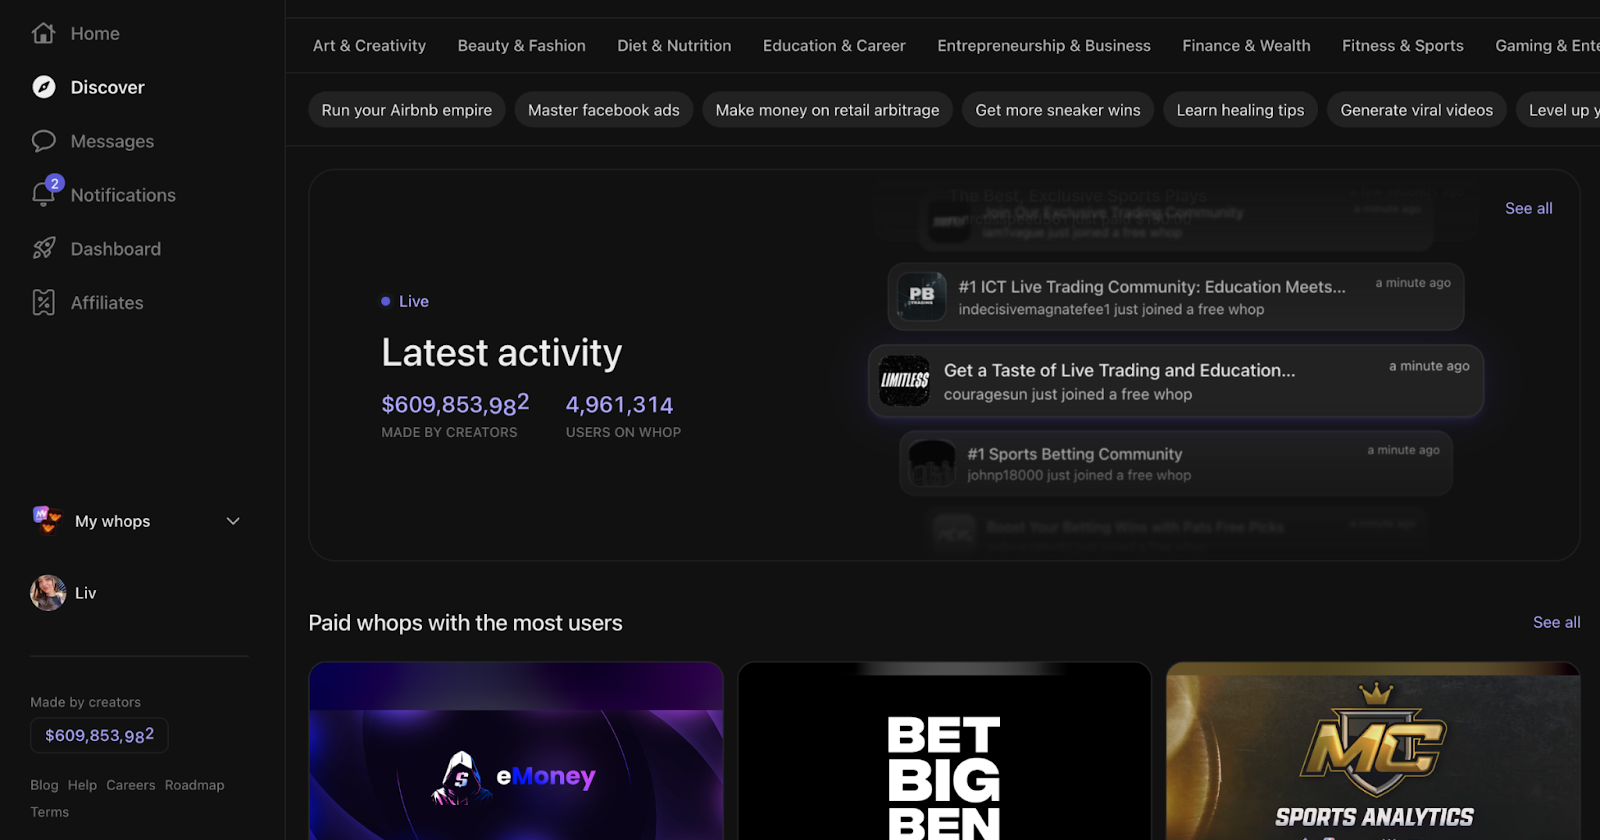1600x840 pixels.
Task: Click the My whops label
Action: 112,521
